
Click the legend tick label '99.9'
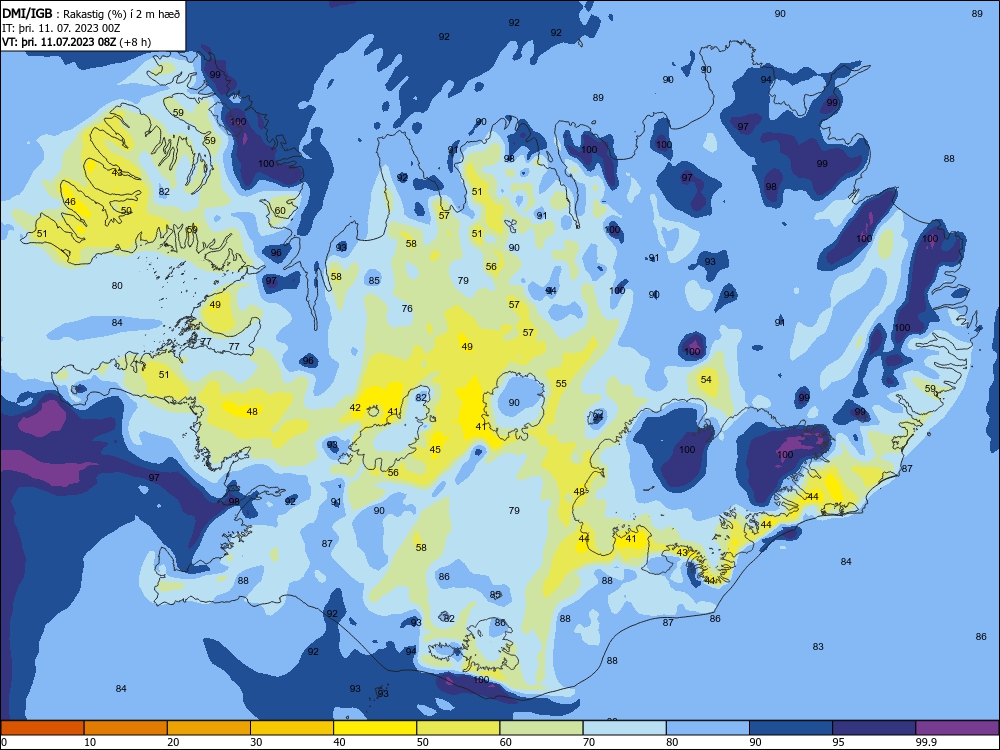[x=925, y=742]
